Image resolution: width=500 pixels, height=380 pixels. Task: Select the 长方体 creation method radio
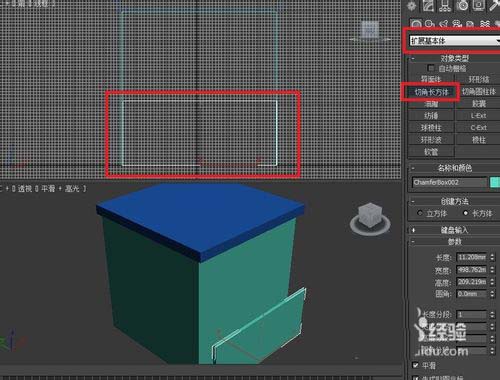click(466, 213)
